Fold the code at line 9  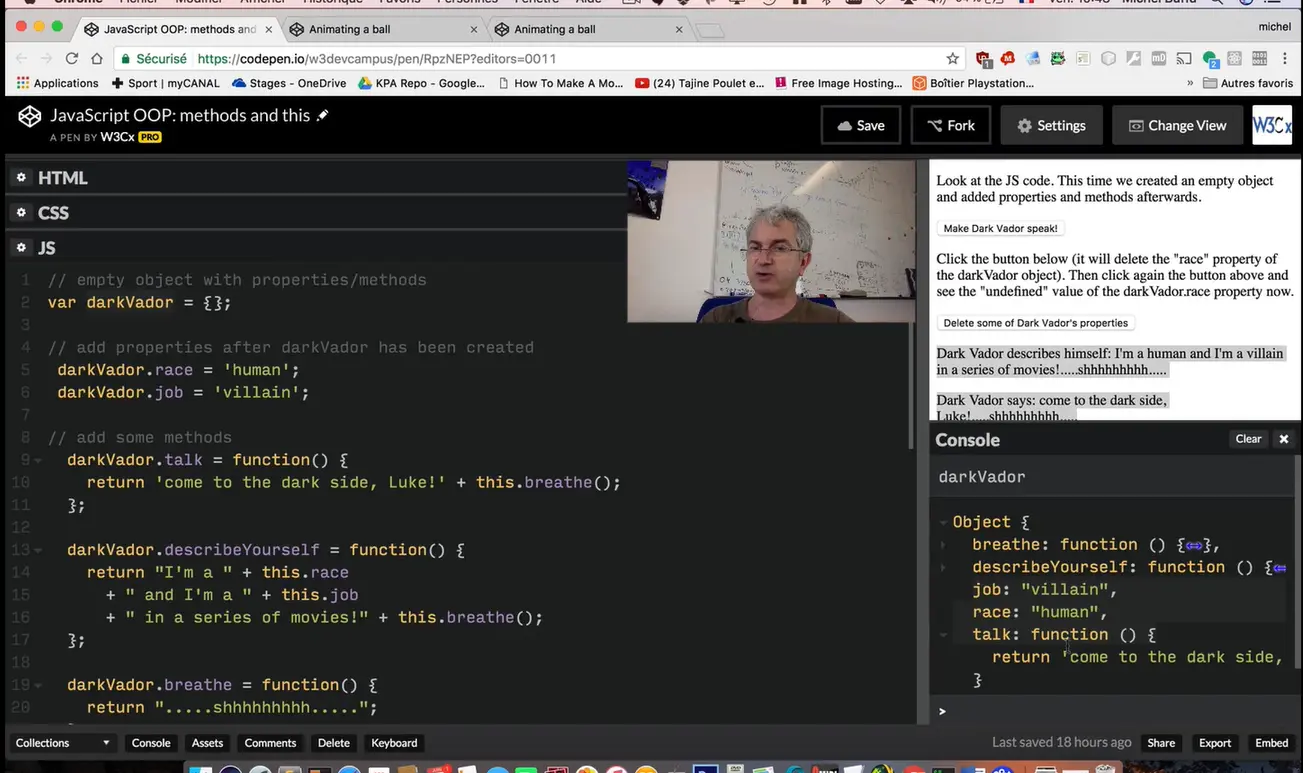click(38, 461)
